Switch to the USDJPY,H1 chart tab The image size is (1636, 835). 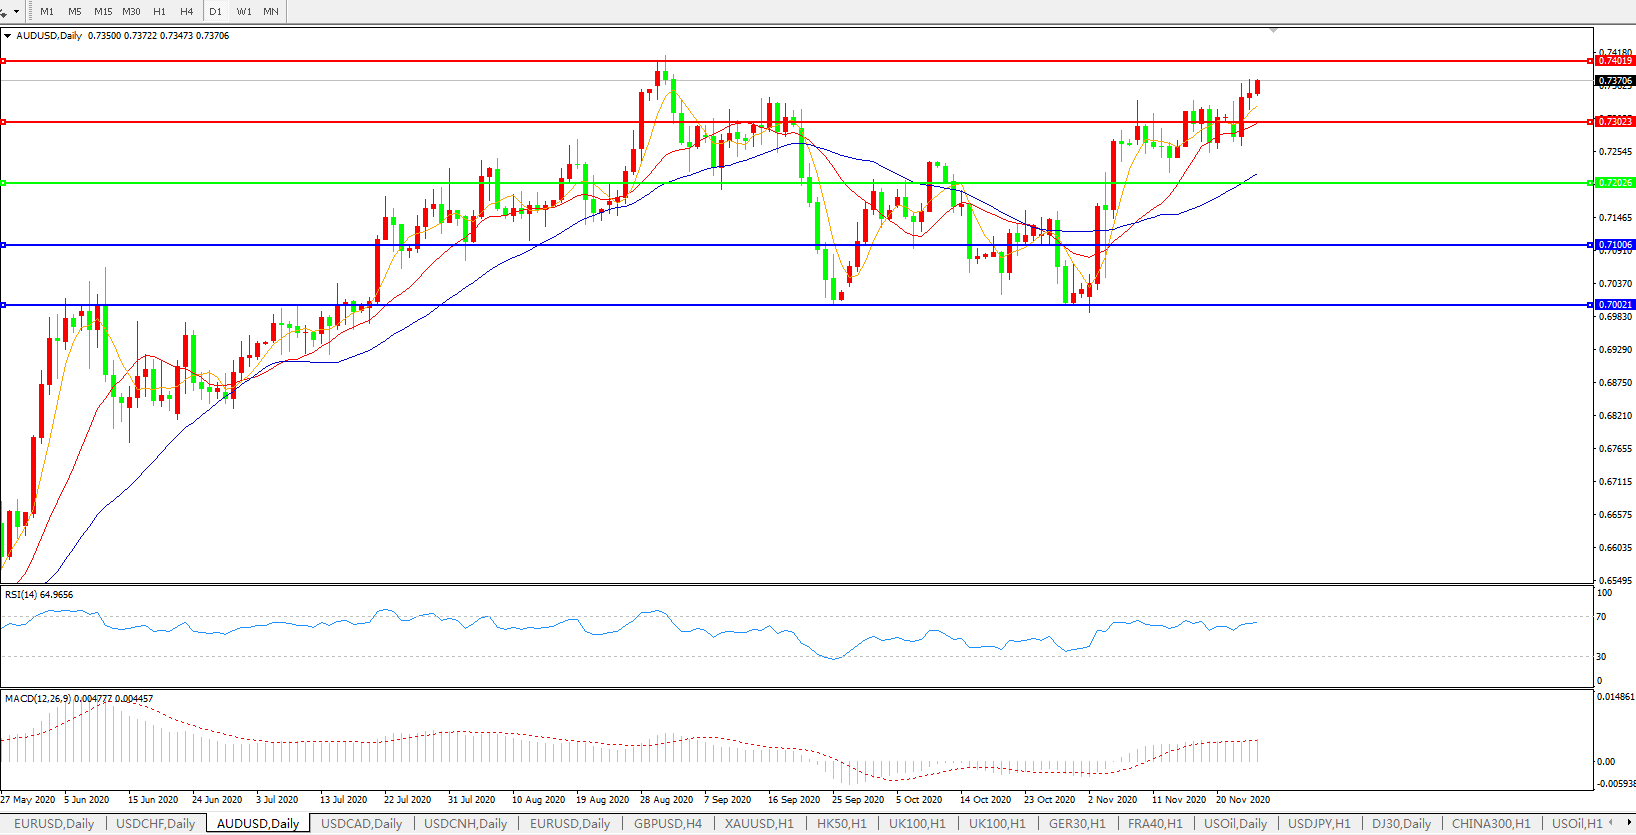tap(1318, 824)
